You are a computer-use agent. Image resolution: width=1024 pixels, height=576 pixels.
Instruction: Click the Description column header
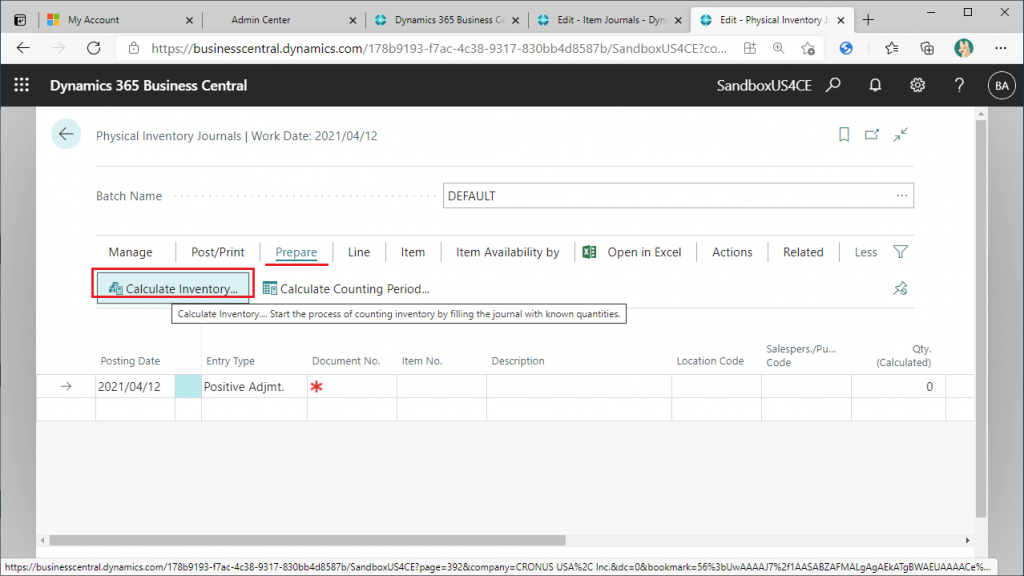point(518,360)
